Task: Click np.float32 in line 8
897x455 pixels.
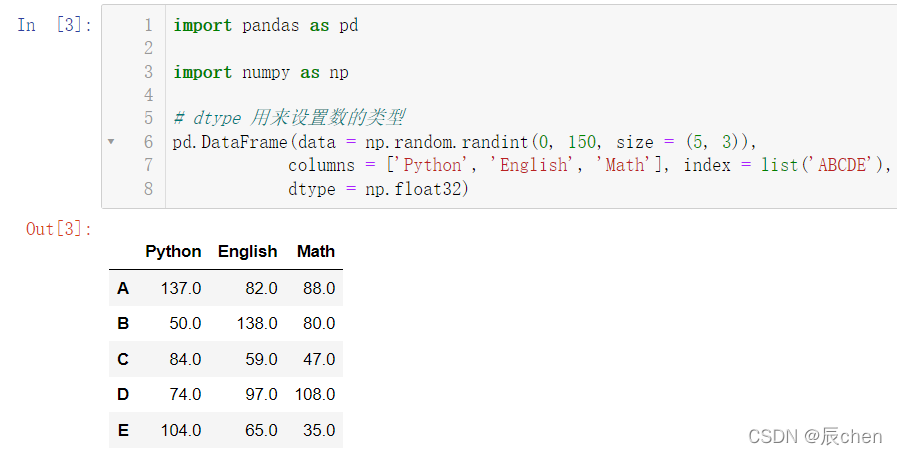Action: click(x=413, y=188)
